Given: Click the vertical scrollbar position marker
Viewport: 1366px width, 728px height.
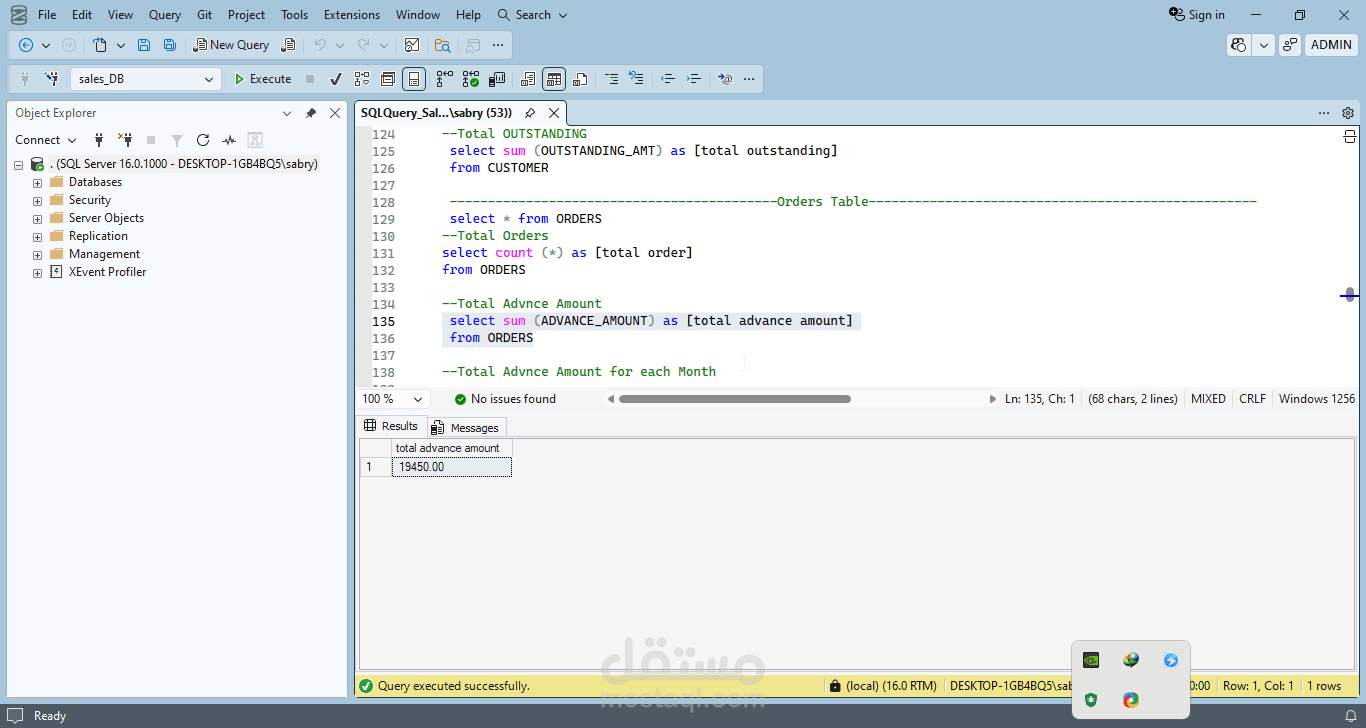Looking at the screenshot, I should coord(1350,295).
